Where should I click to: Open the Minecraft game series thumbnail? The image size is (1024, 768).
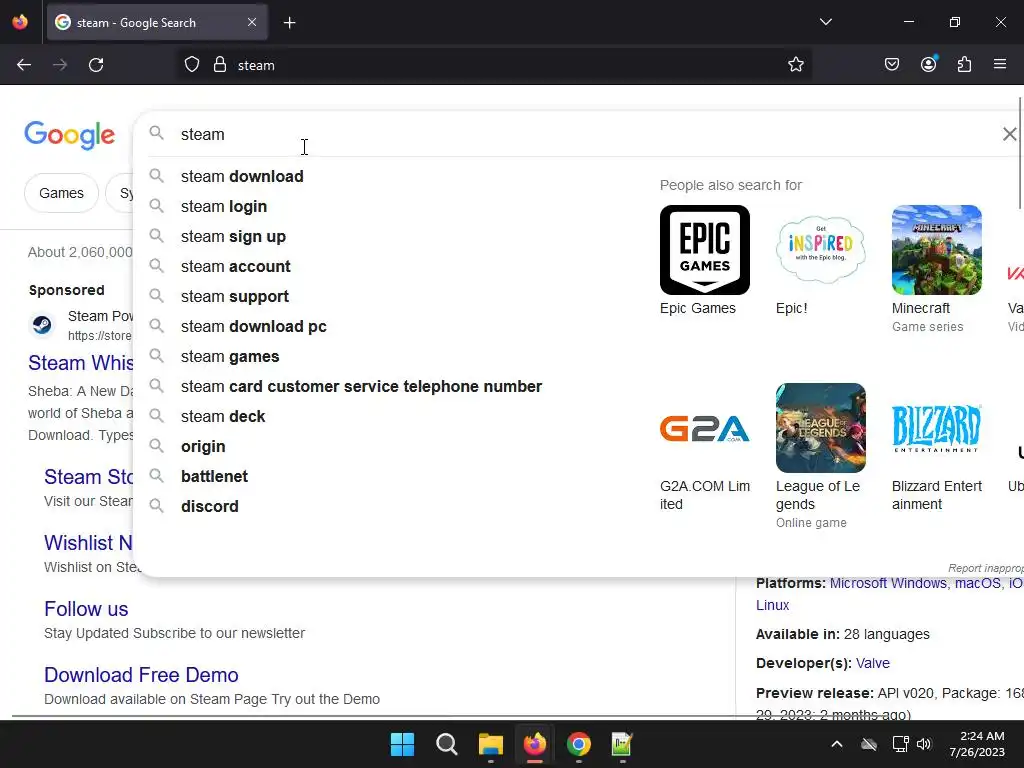pyautogui.click(x=936, y=250)
